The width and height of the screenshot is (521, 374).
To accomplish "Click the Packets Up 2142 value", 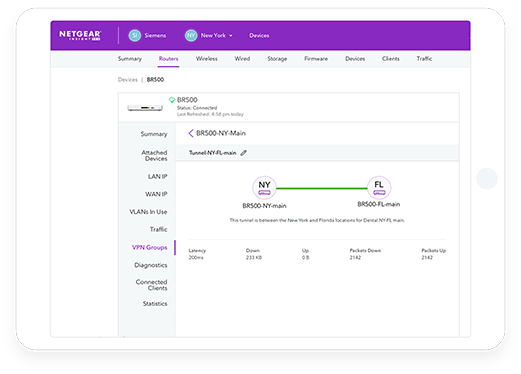I will [427, 258].
